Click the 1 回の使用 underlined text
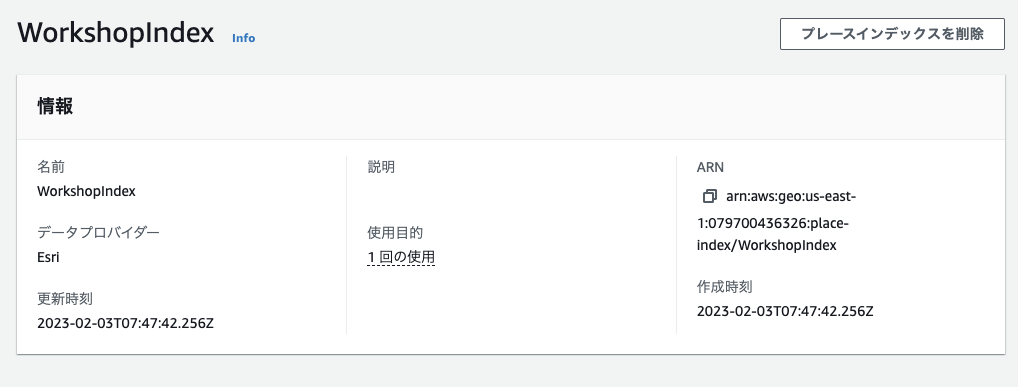This screenshot has width=1018, height=387. pyautogui.click(x=401, y=257)
